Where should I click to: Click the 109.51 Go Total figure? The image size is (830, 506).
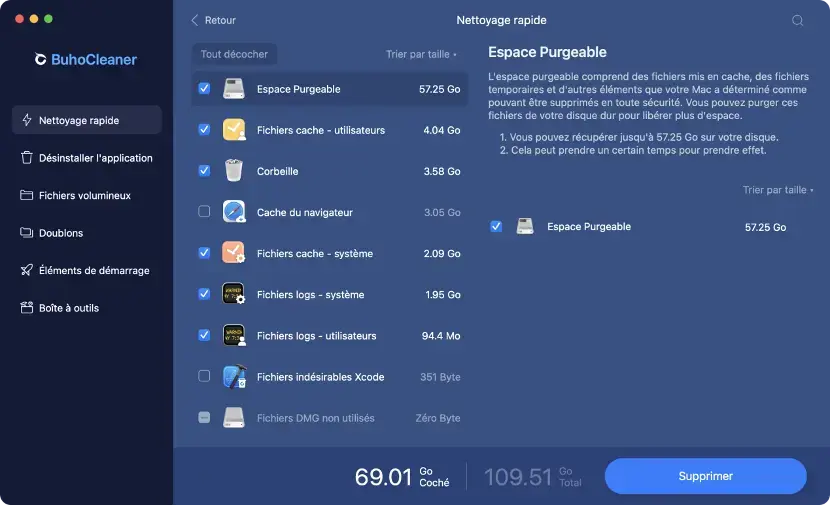[x=533, y=476]
